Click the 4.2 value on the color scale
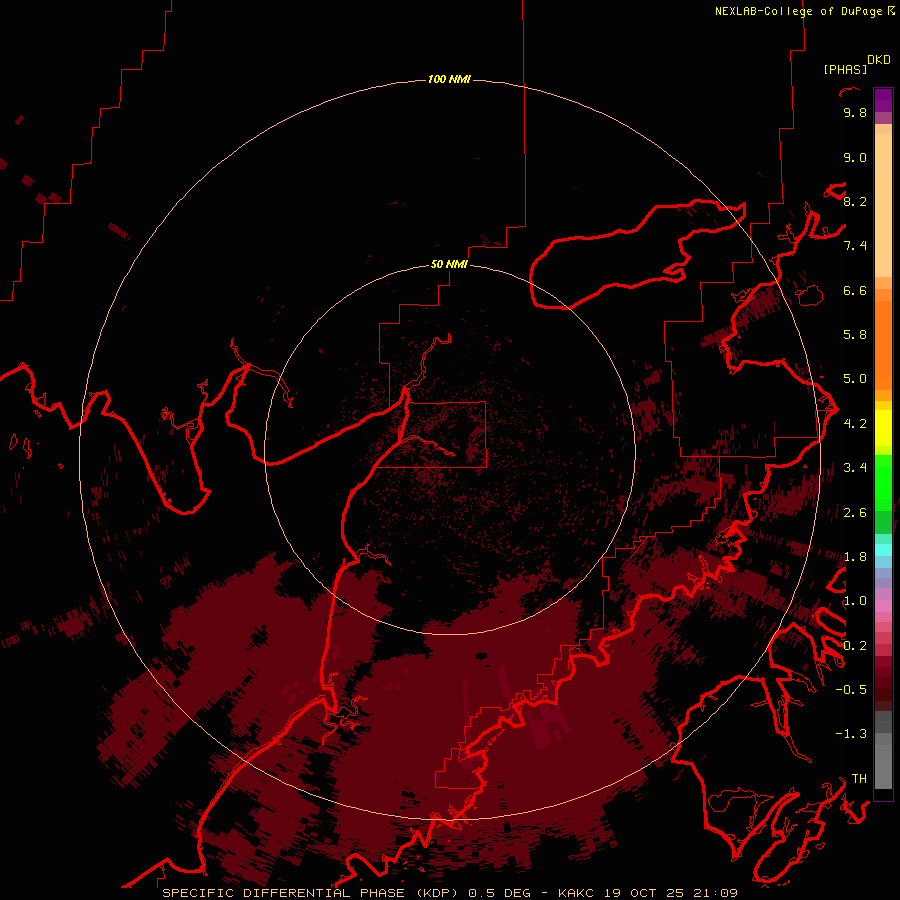 [855, 423]
